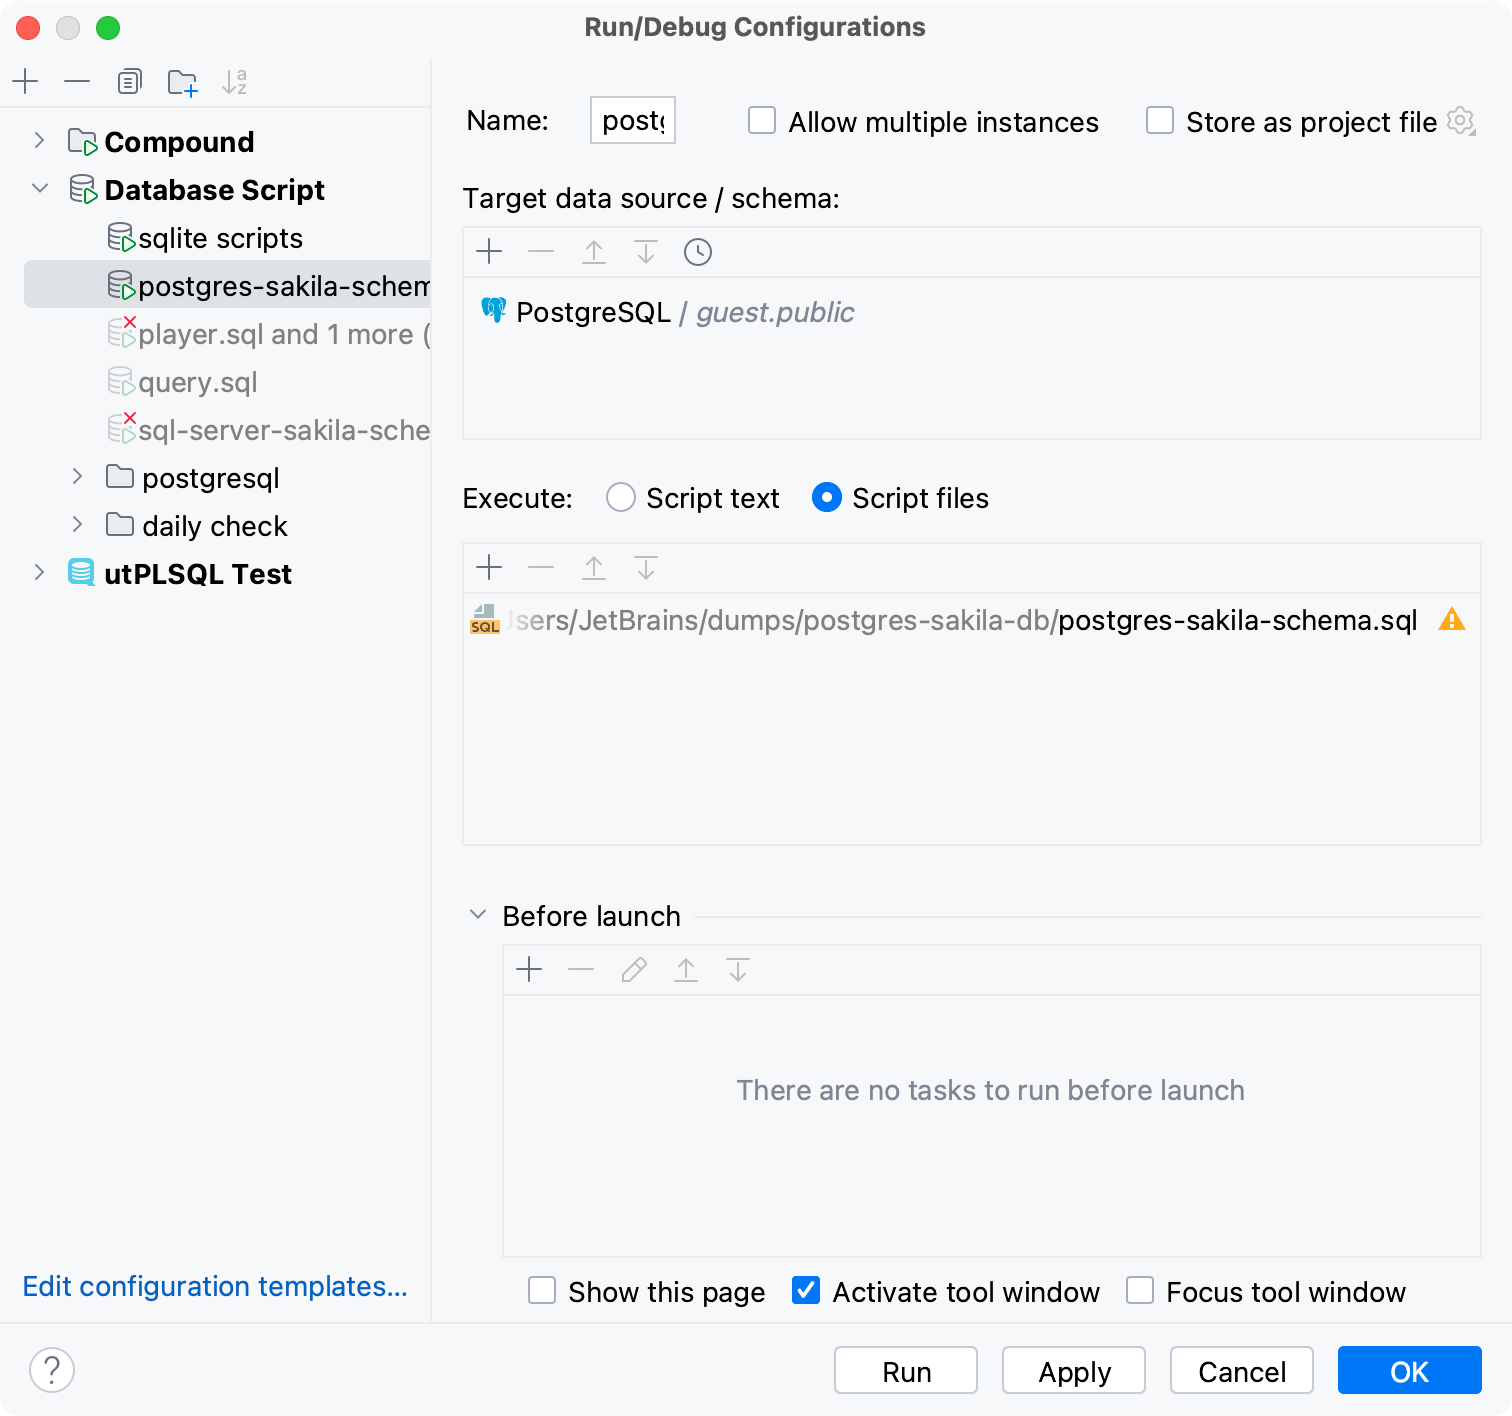The image size is (1512, 1416).
Task: Add a new run configuration
Action: tap(25, 81)
